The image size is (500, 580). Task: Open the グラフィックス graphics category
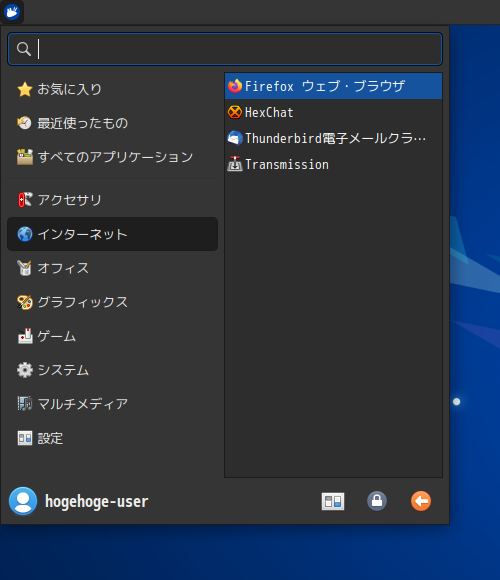pyautogui.click(x=112, y=302)
